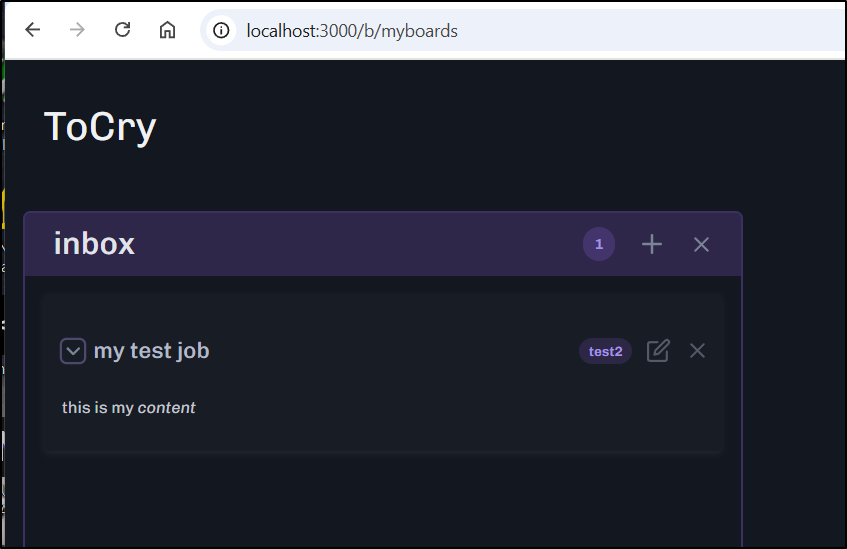Delete the inbox lane
The width and height of the screenshot is (847, 549).
pos(701,244)
